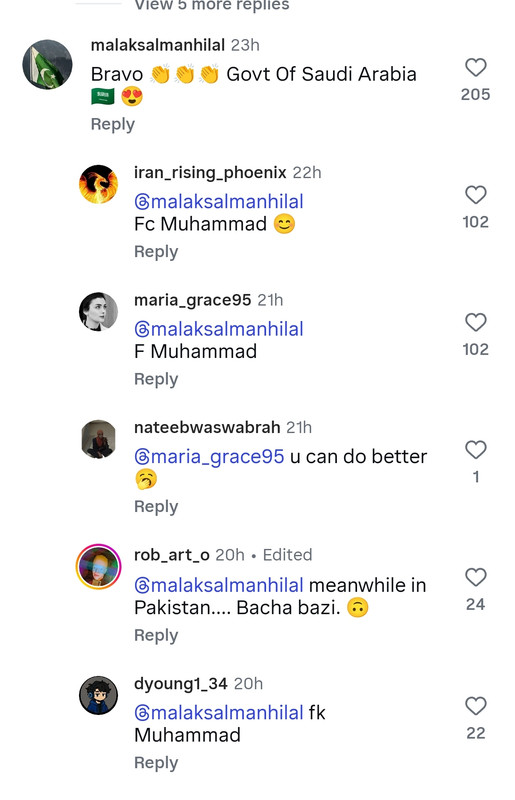Like malaksalmanhilal's Bravo comment
The width and height of the screenshot is (515, 800).
[475, 67]
